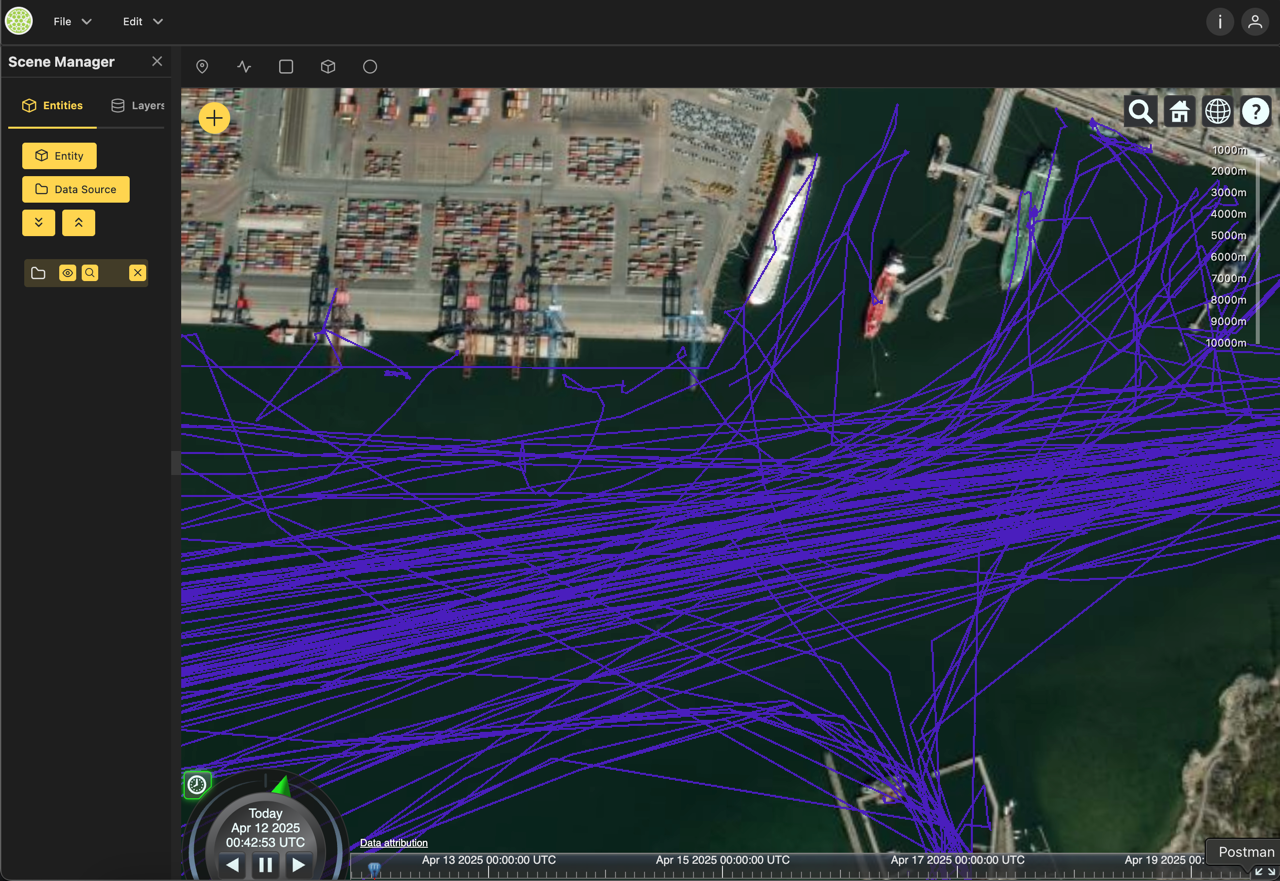Open the Data attribution link
The image size is (1280, 881).
click(x=393, y=843)
